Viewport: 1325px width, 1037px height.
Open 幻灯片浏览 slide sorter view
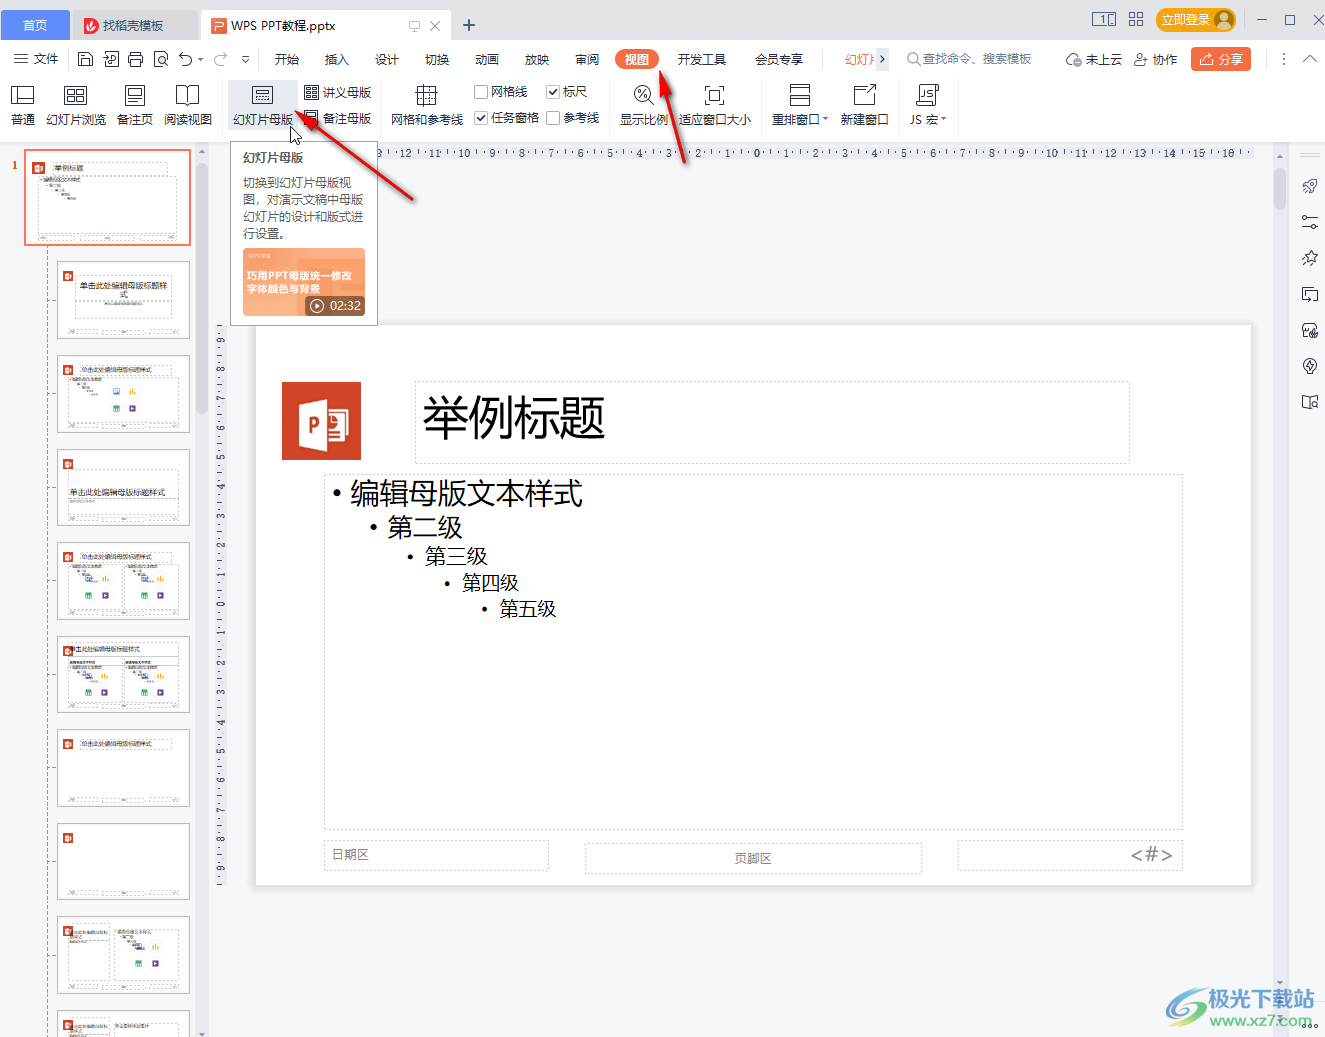click(x=76, y=105)
